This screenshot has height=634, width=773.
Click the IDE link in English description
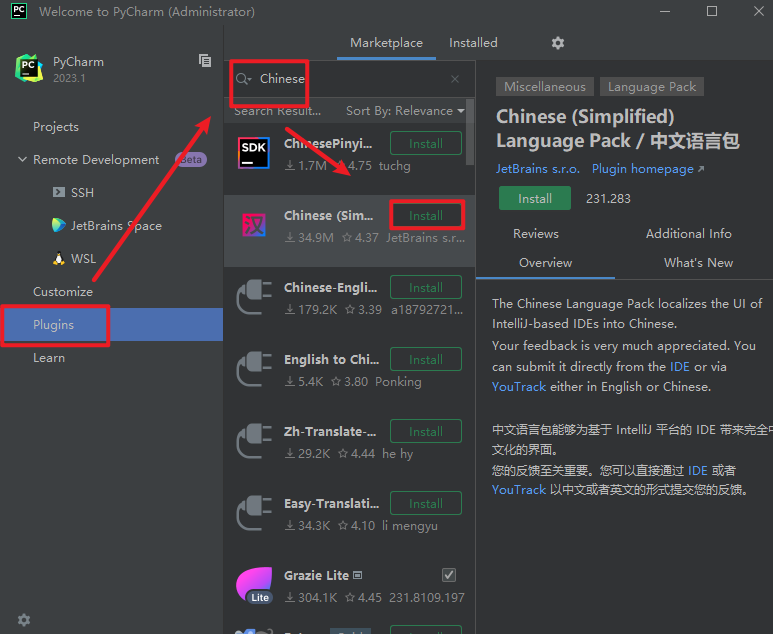point(679,367)
